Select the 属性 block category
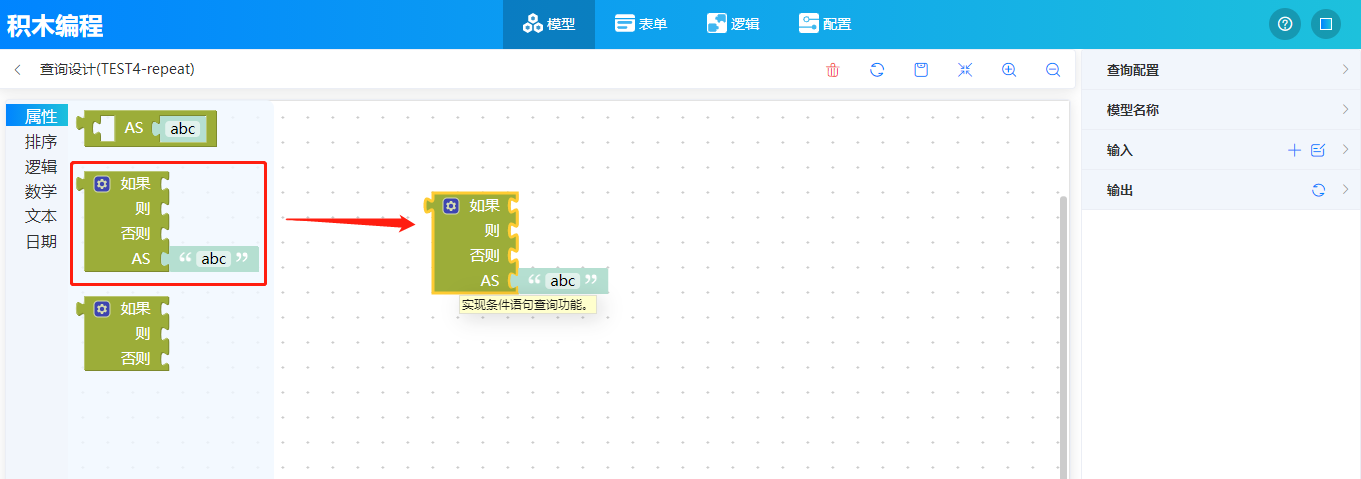 (38, 116)
